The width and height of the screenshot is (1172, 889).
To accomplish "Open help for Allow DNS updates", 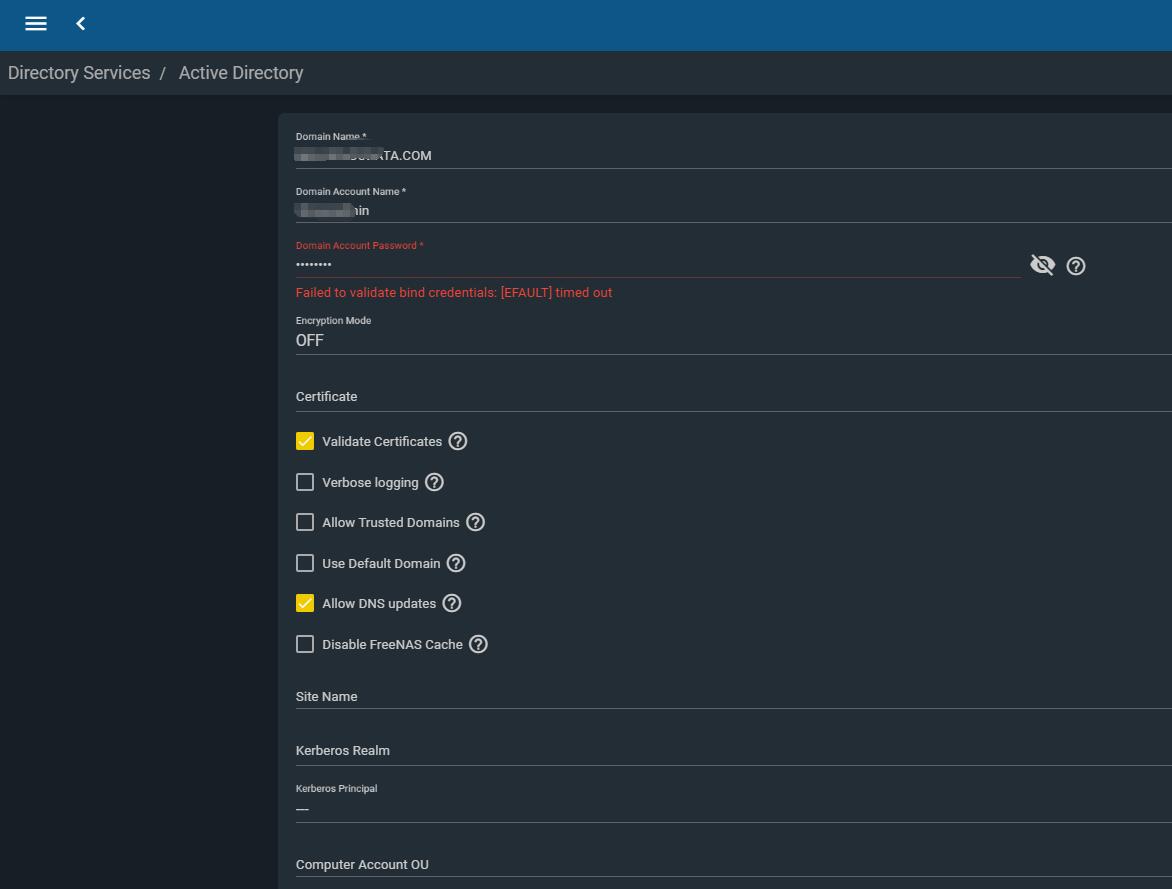I will 452,603.
